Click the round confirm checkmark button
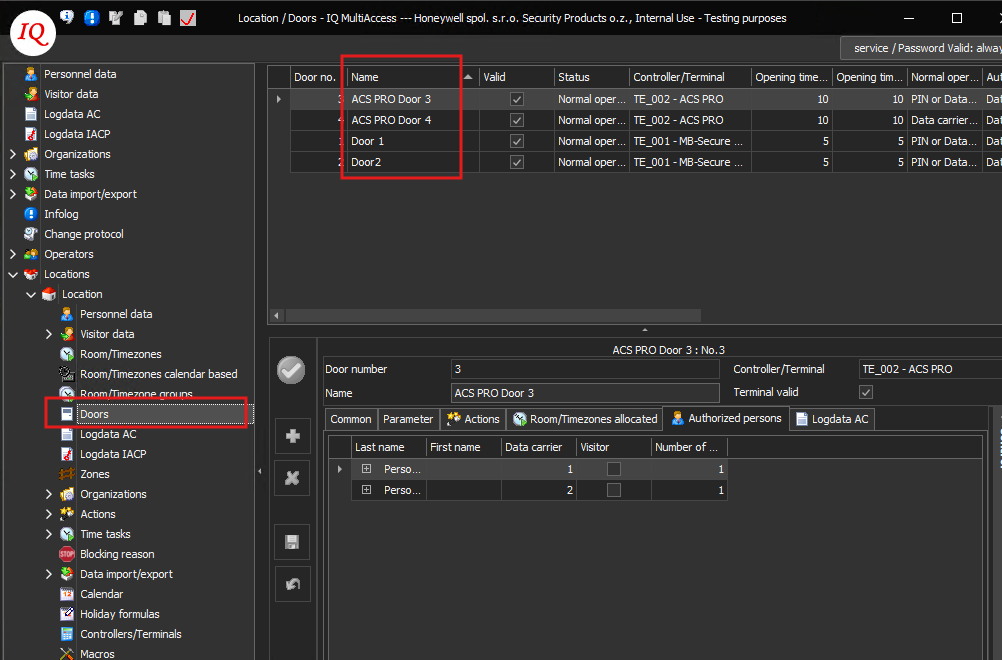This screenshot has height=660, width=1002. [x=291, y=370]
